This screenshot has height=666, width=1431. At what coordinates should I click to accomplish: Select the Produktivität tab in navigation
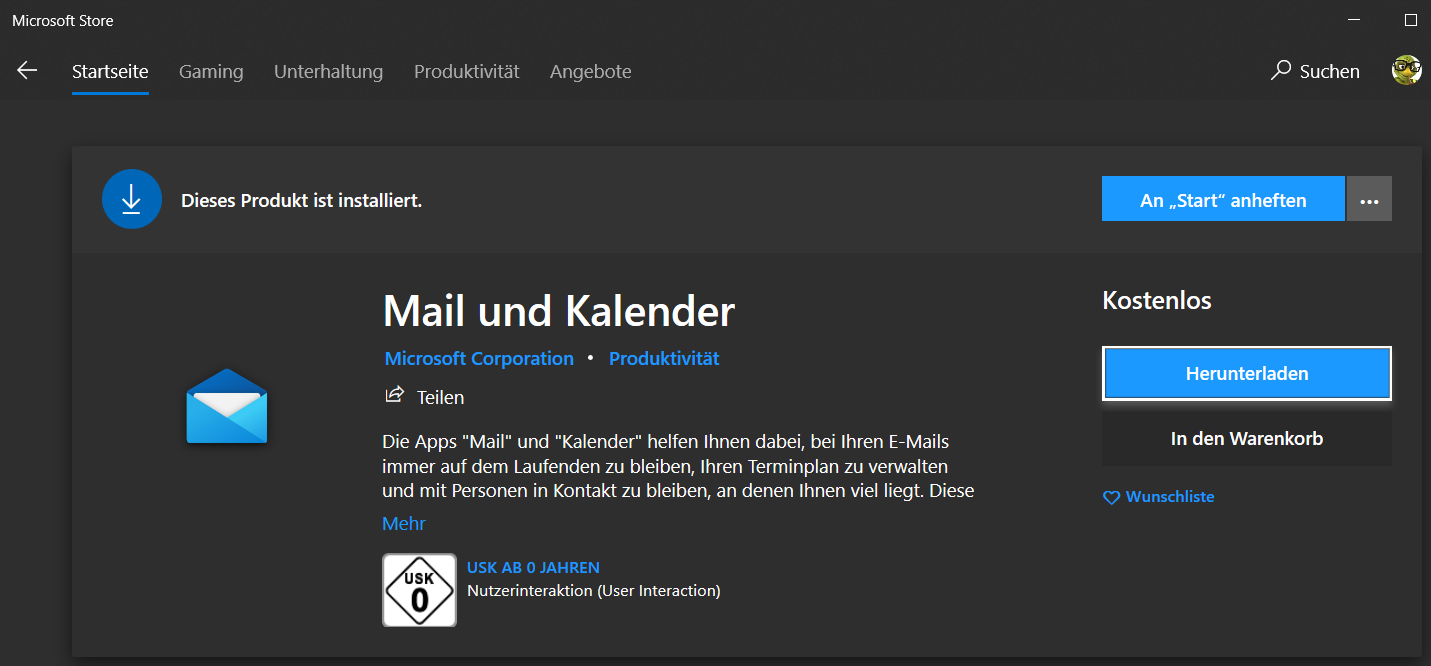point(467,71)
